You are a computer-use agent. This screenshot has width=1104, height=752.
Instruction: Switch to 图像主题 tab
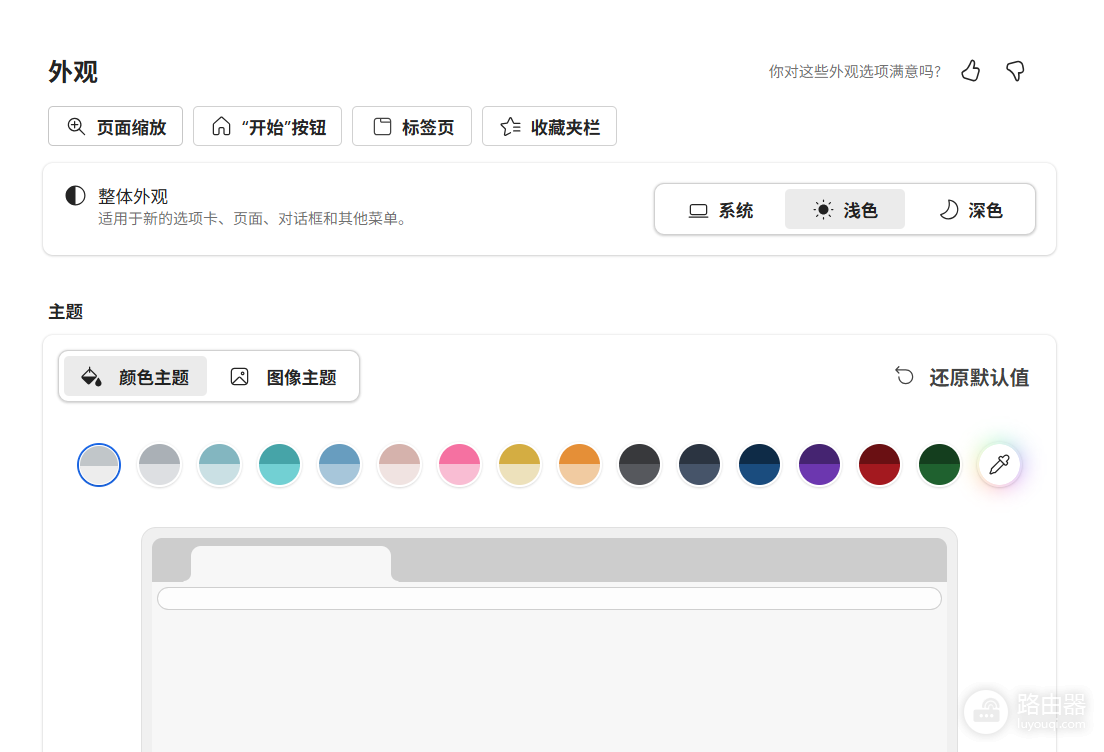coord(283,377)
